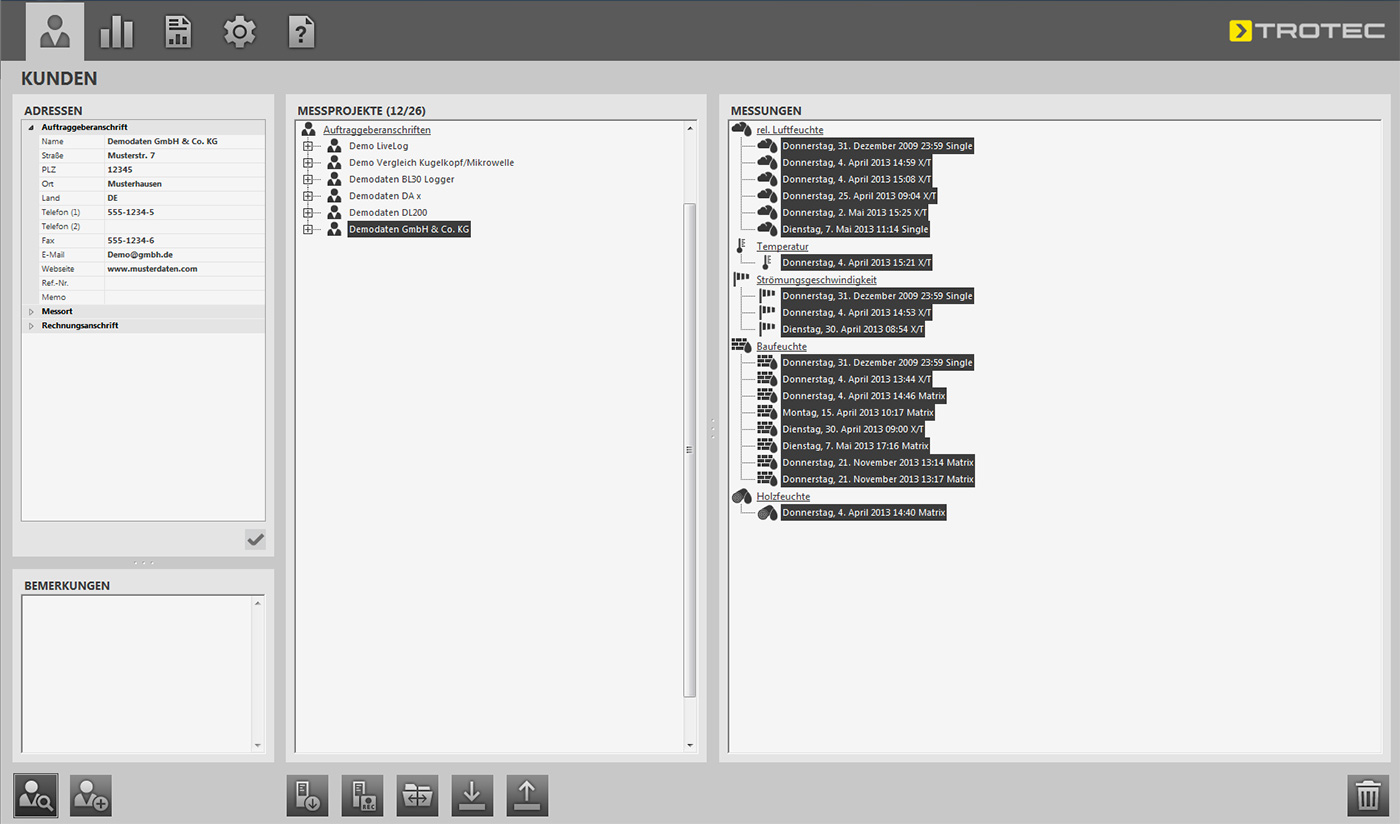The image size is (1400, 824).
Task: Select measurement Donnerstag, 25. April 2013 09:04 X/T
Action: [859, 196]
